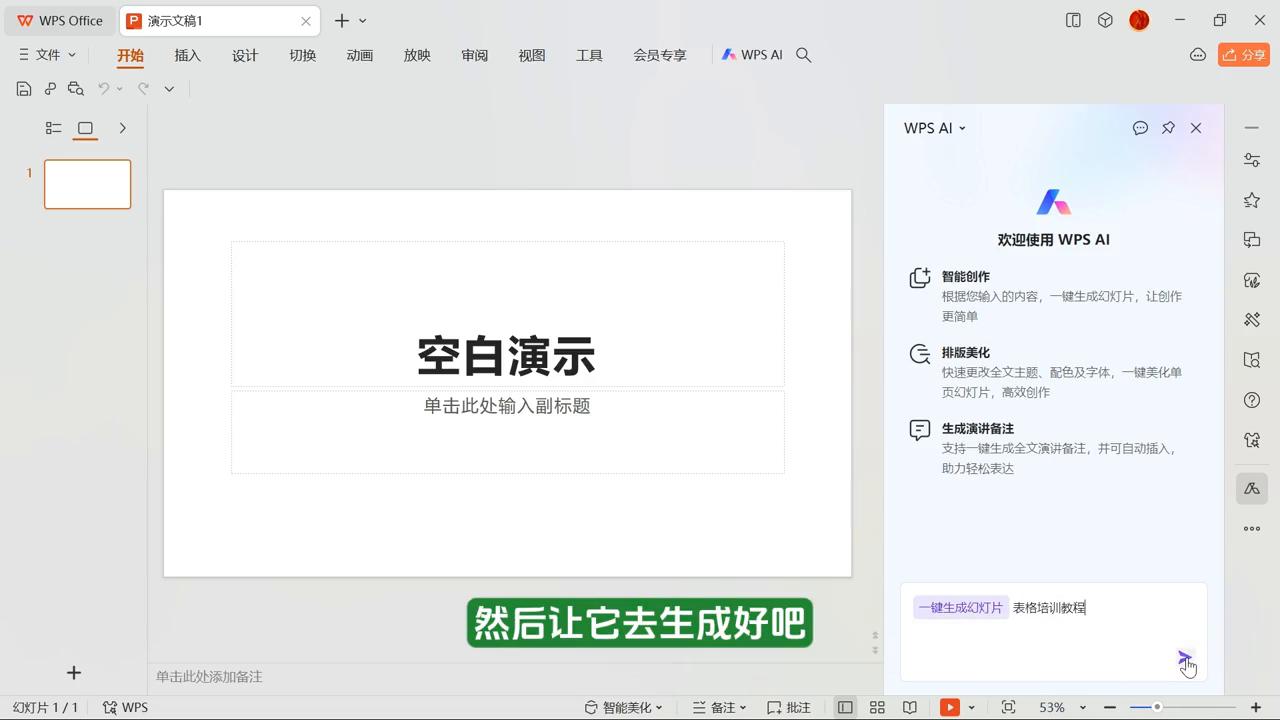Viewport: 1280px width, 720px height.
Task: Open the help question-mark icon in sidebar
Action: pos(1251,400)
